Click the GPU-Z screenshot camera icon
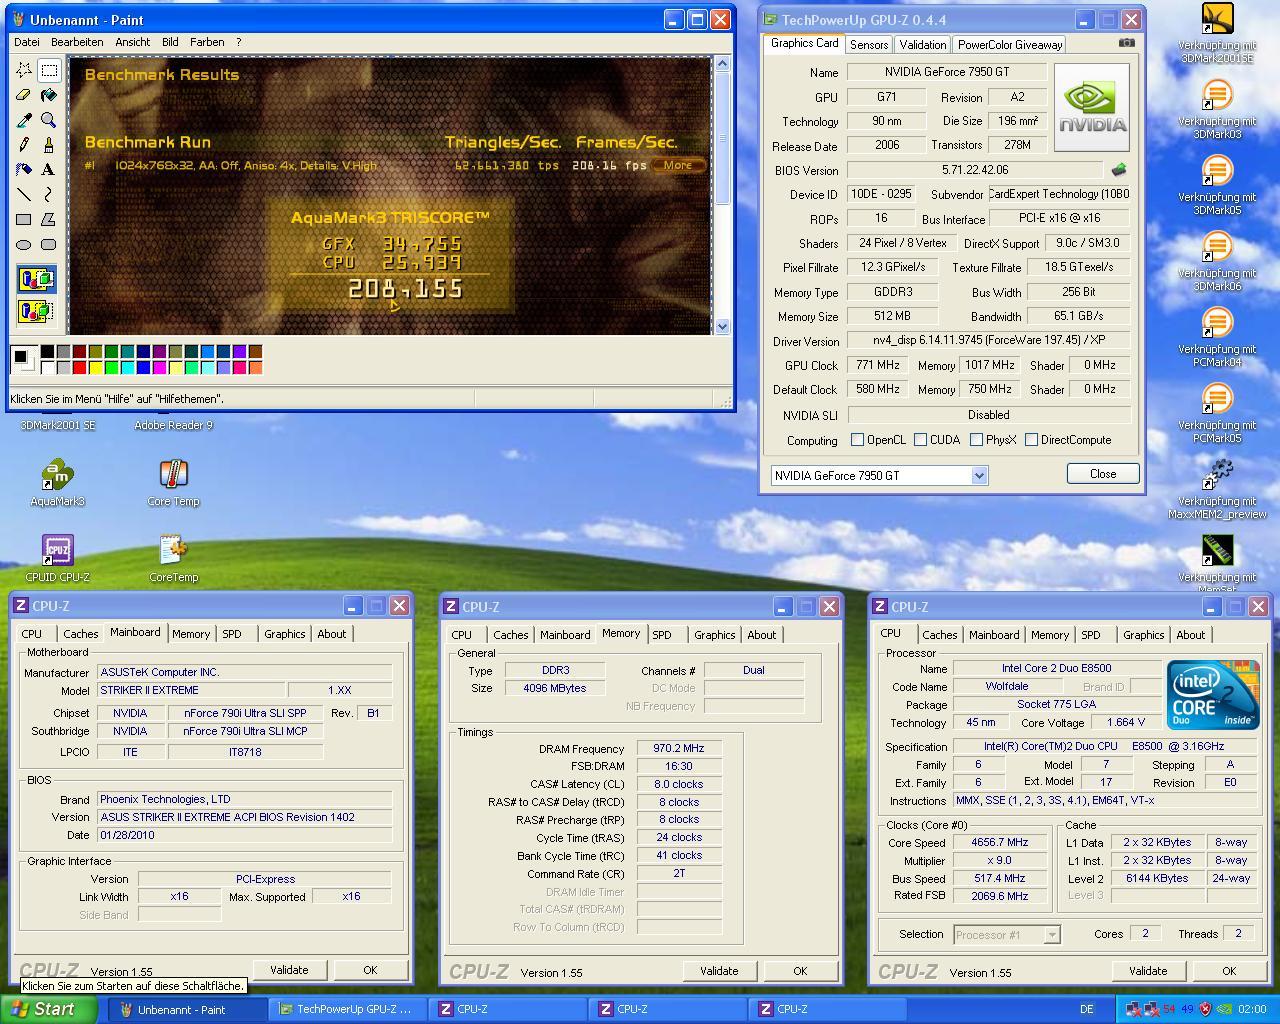 click(1127, 43)
